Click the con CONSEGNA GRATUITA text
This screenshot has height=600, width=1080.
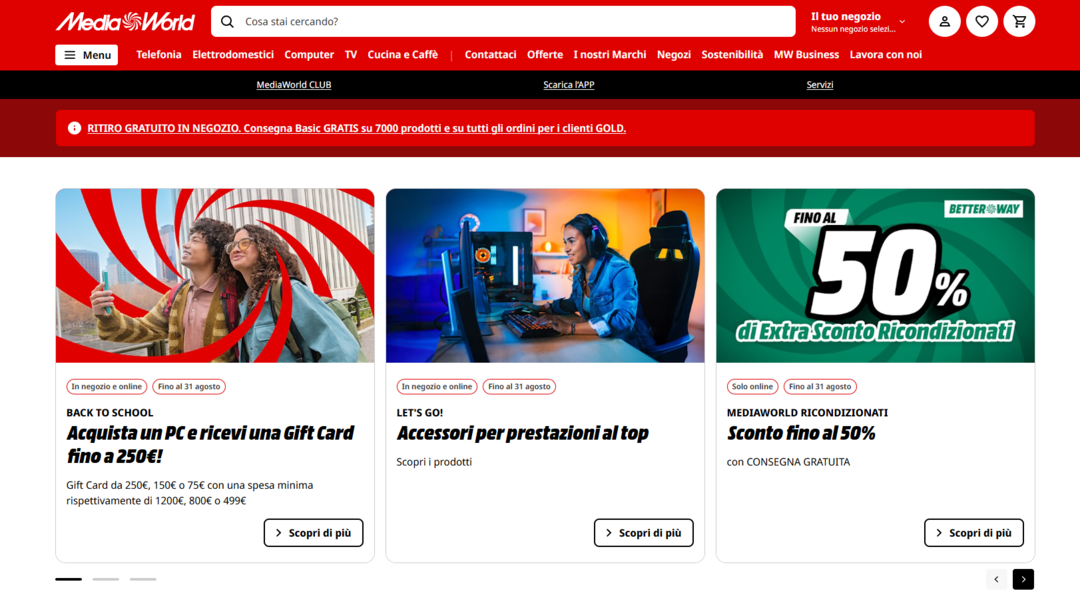tap(788, 462)
